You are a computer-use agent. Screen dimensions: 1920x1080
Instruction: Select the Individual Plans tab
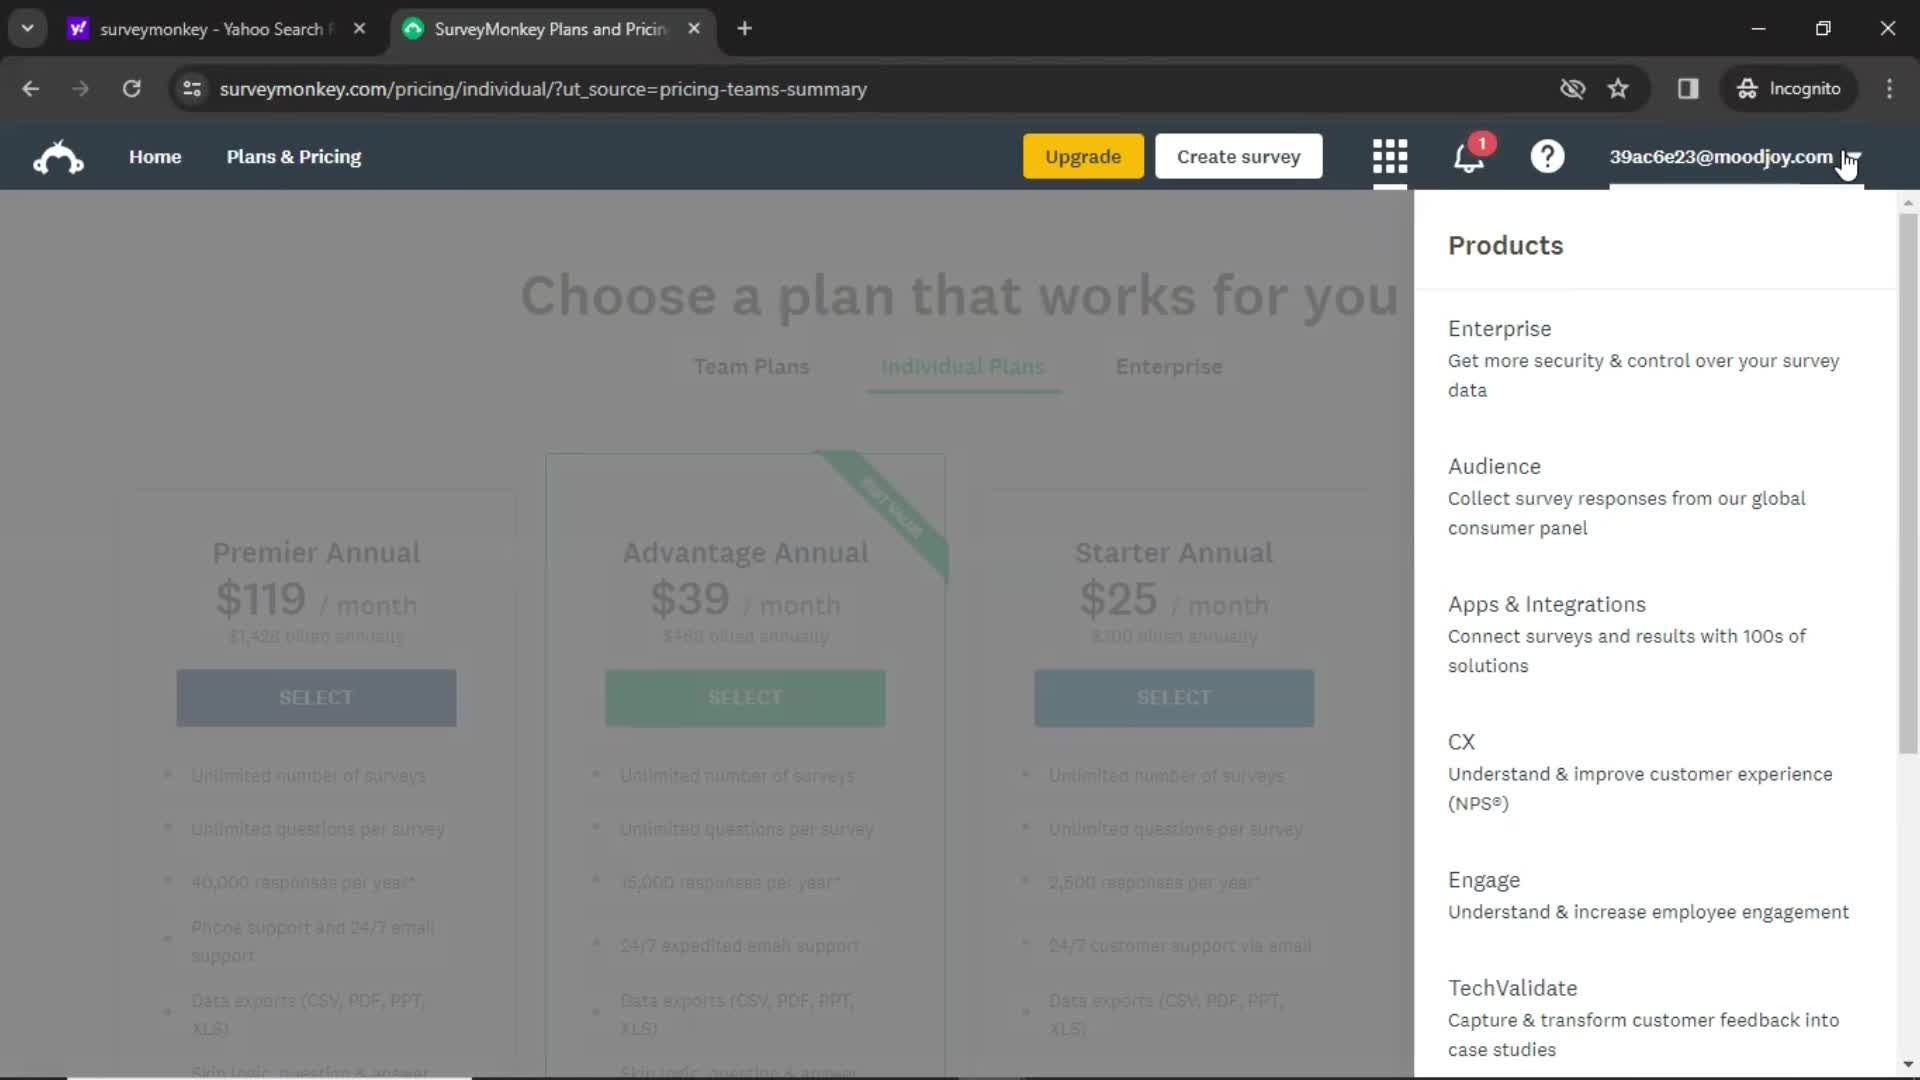pos(963,367)
